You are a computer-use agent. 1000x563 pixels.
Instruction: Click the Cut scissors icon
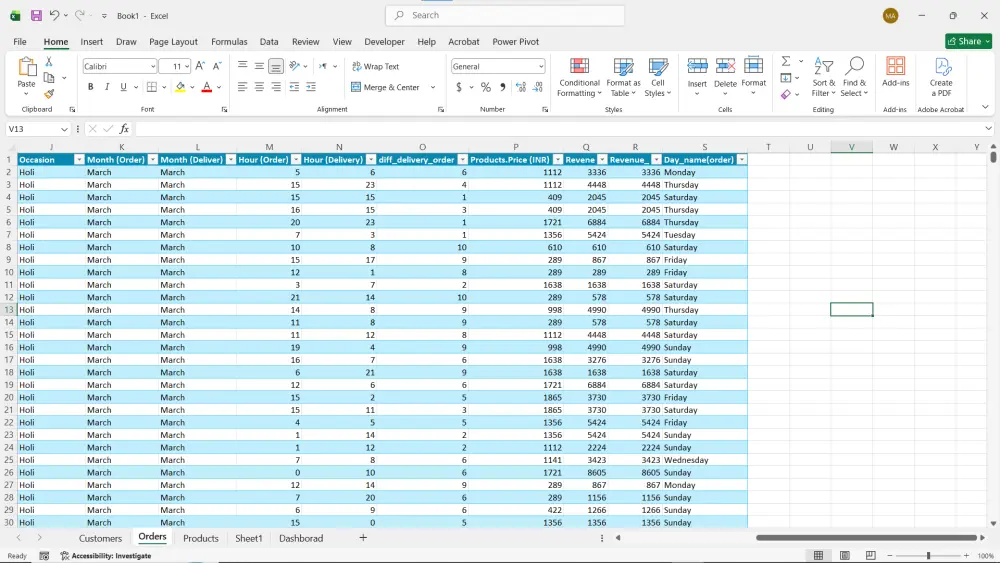pyautogui.click(x=49, y=62)
